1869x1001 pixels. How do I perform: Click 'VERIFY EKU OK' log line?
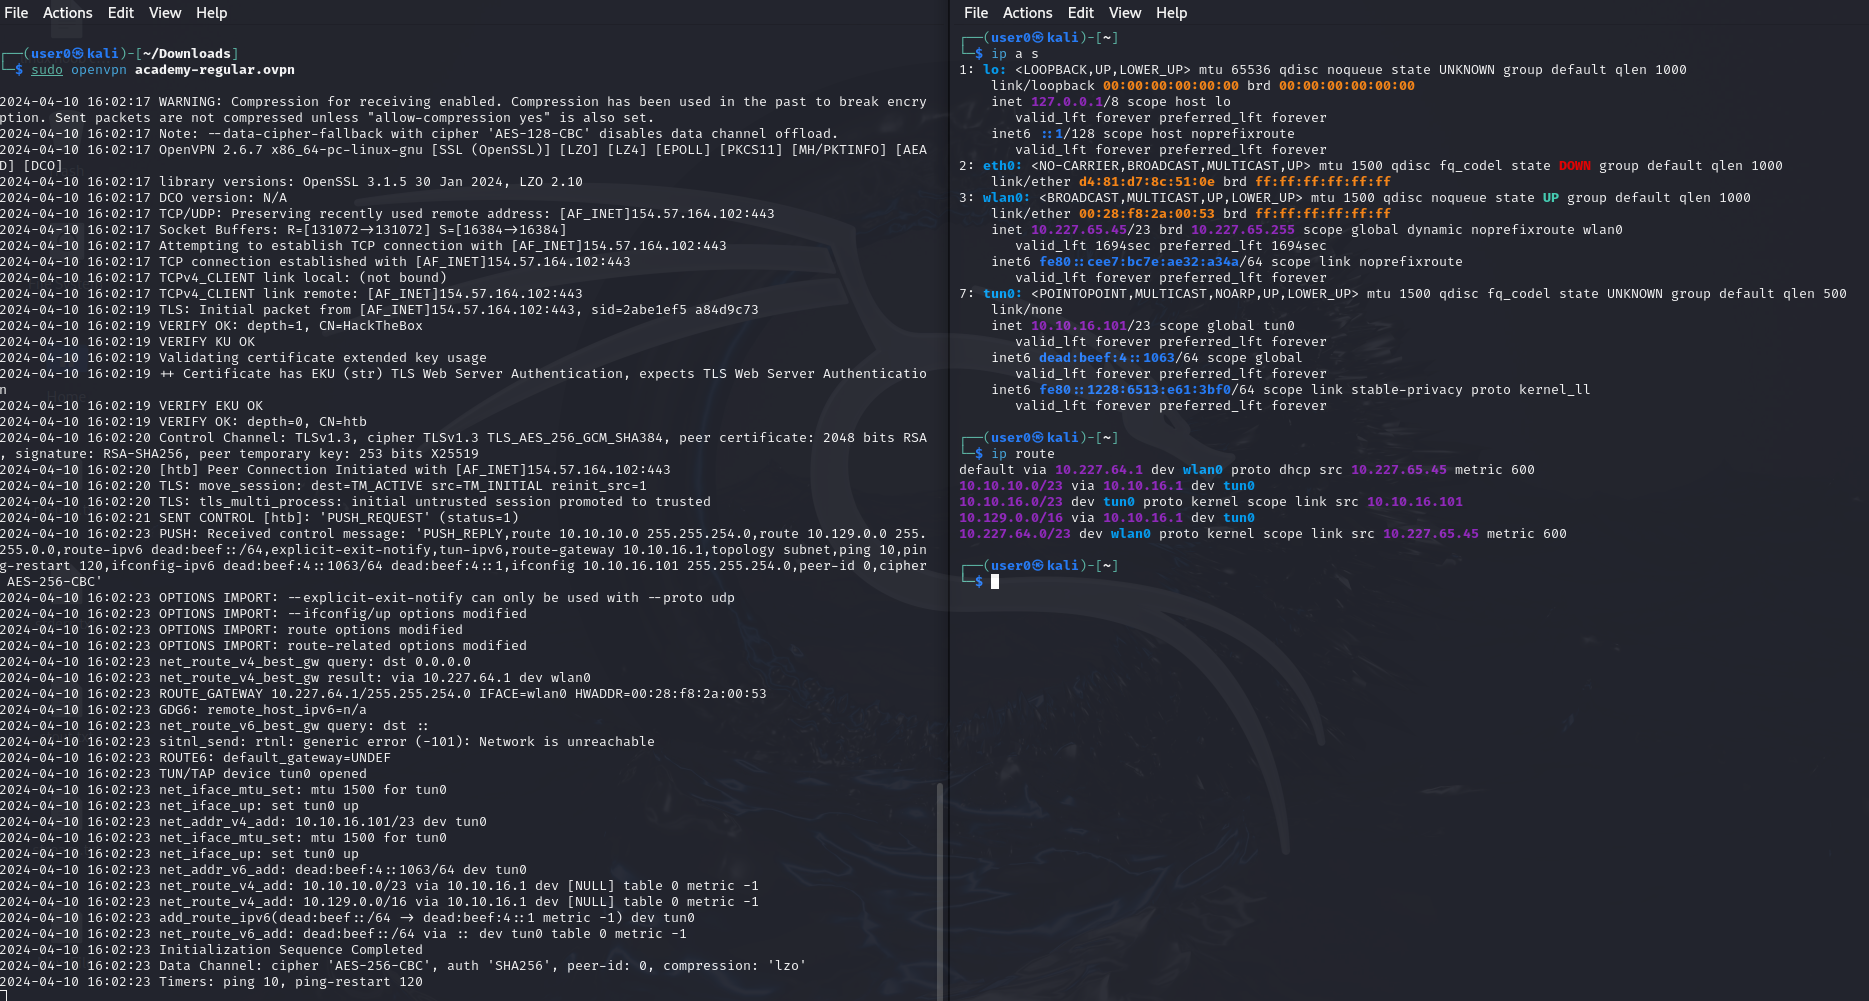click(211, 406)
